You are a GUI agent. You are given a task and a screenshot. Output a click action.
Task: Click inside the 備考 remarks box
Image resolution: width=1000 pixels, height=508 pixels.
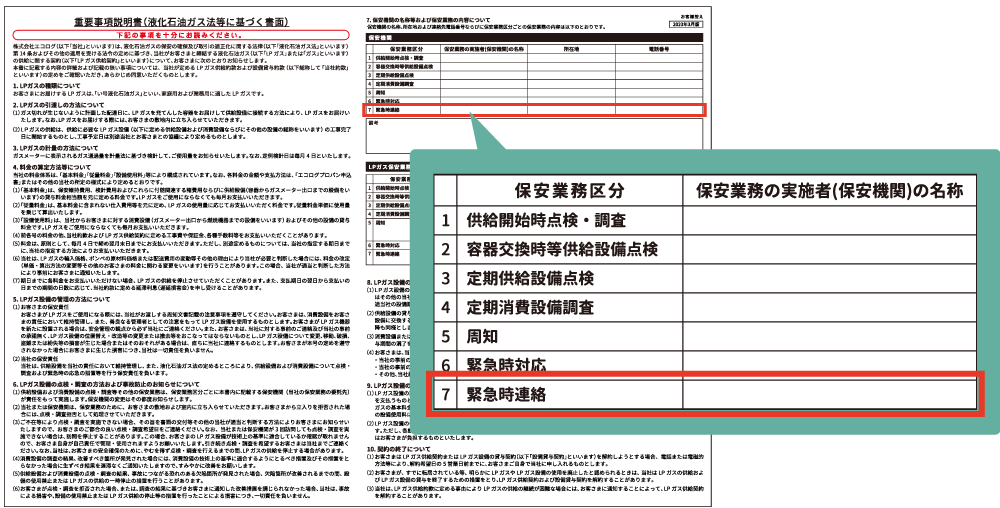(535, 135)
